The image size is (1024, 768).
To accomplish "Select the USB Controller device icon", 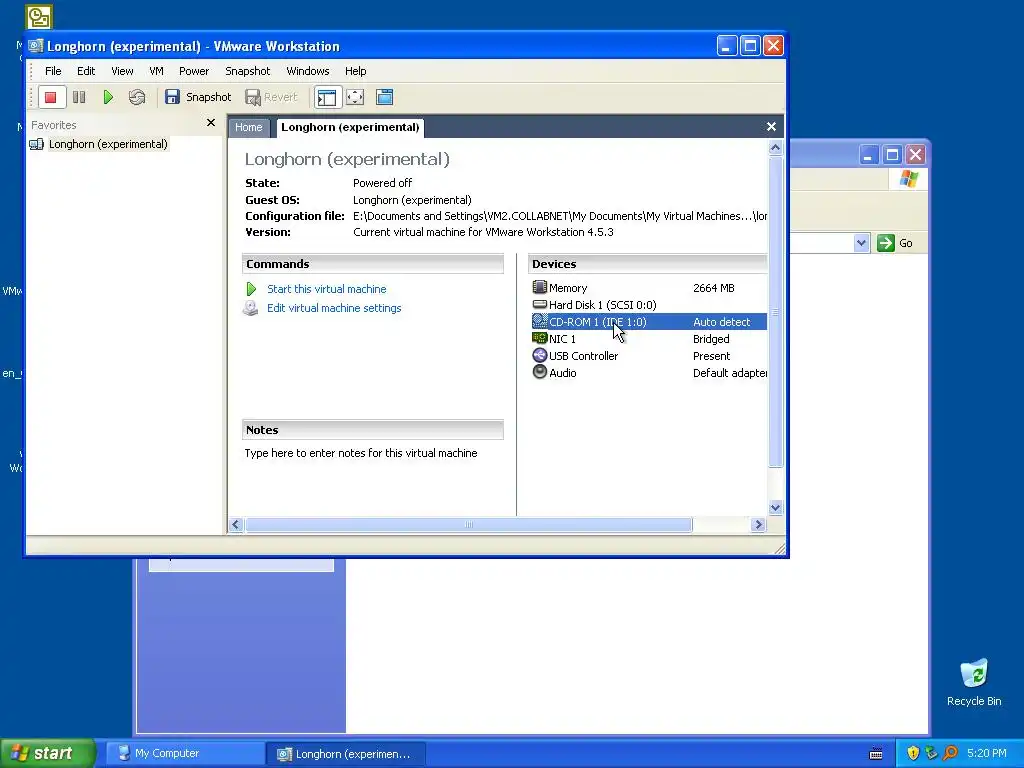I will pos(539,355).
